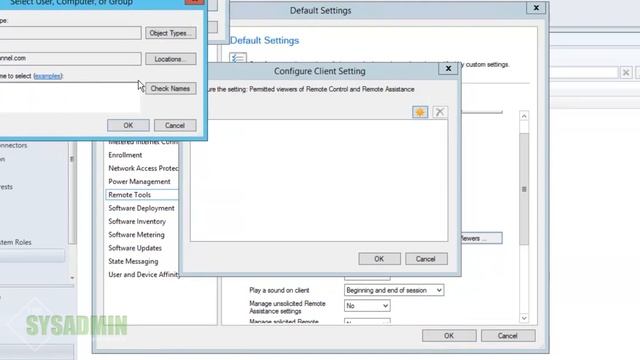Open Play a sound on client dropdown

394,290
